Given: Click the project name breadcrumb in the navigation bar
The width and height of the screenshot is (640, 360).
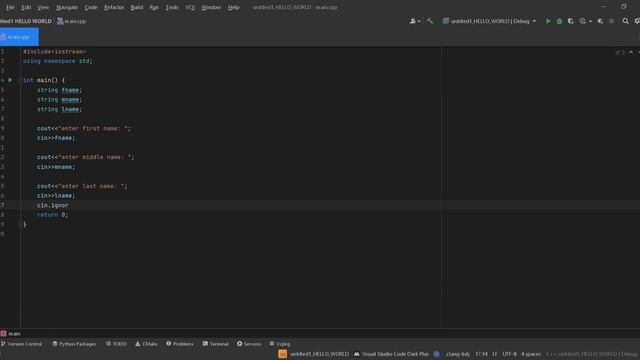Looking at the screenshot, I should (x=26, y=21).
